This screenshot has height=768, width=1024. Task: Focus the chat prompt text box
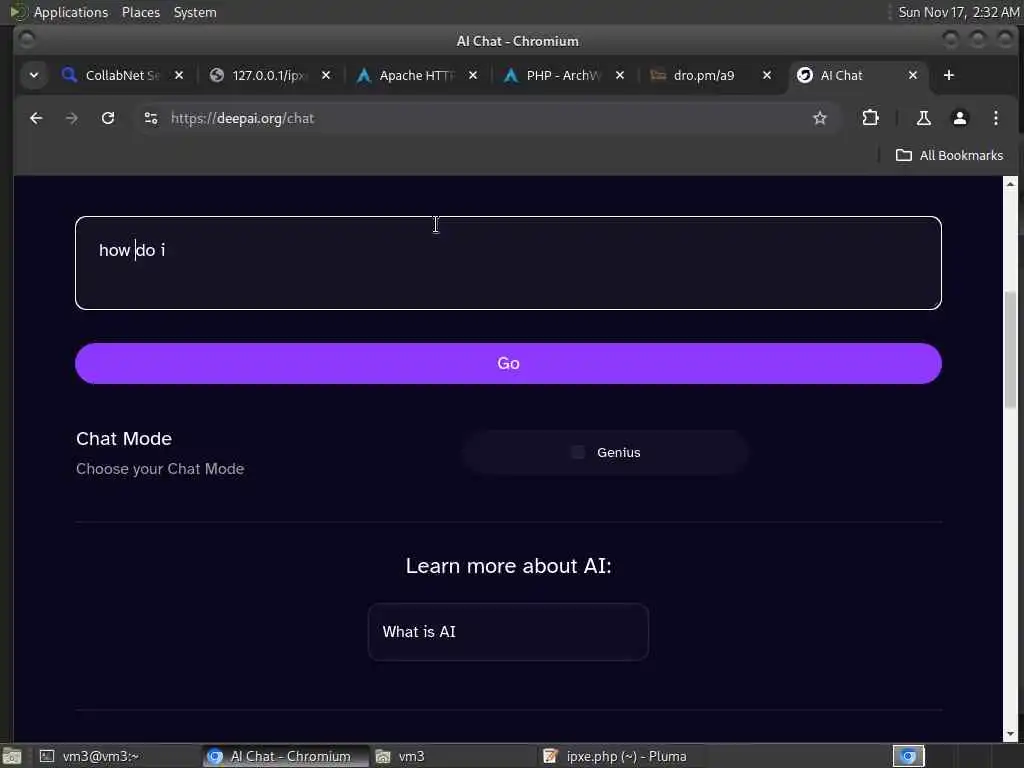click(x=508, y=263)
